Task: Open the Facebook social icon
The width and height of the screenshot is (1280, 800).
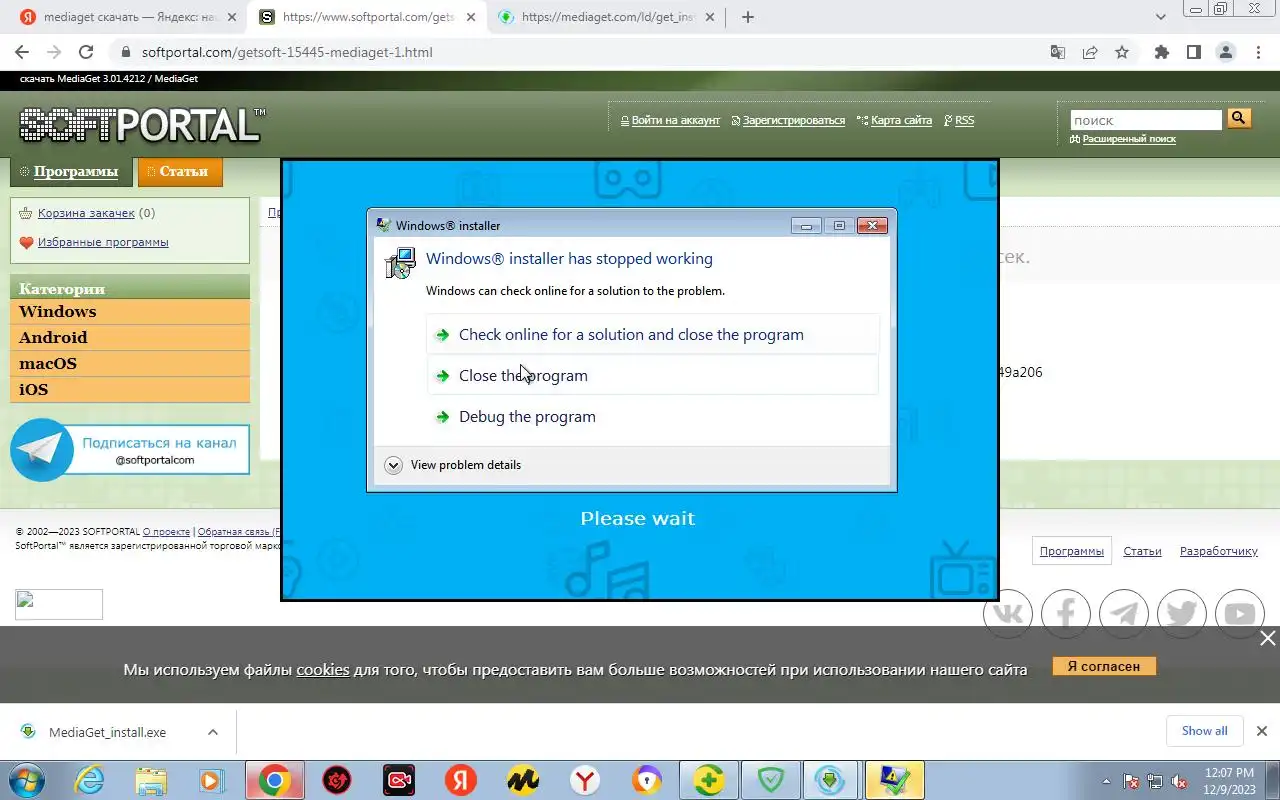Action: [1066, 613]
